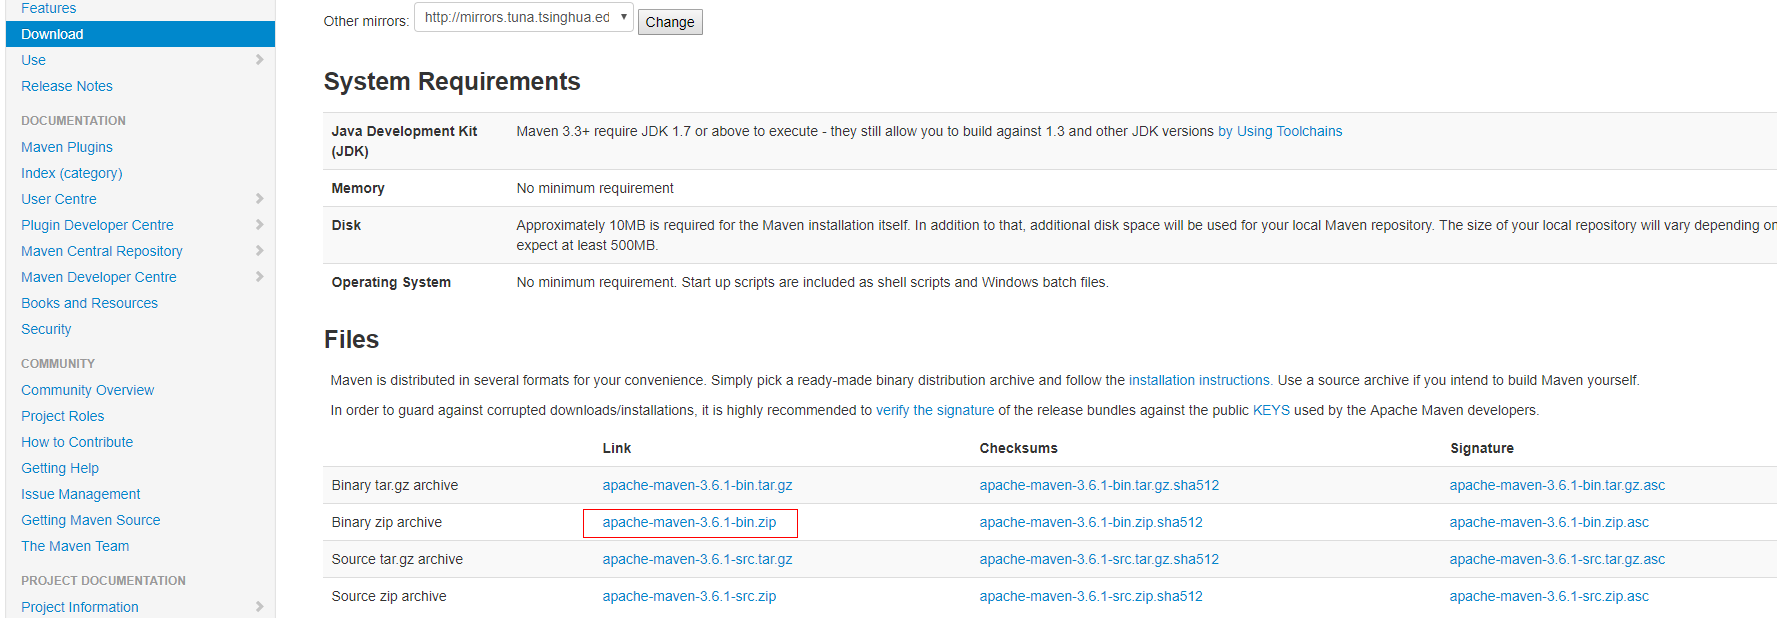1777x618 pixels.
Task: Open Project Information link
Action: [80, 607]
